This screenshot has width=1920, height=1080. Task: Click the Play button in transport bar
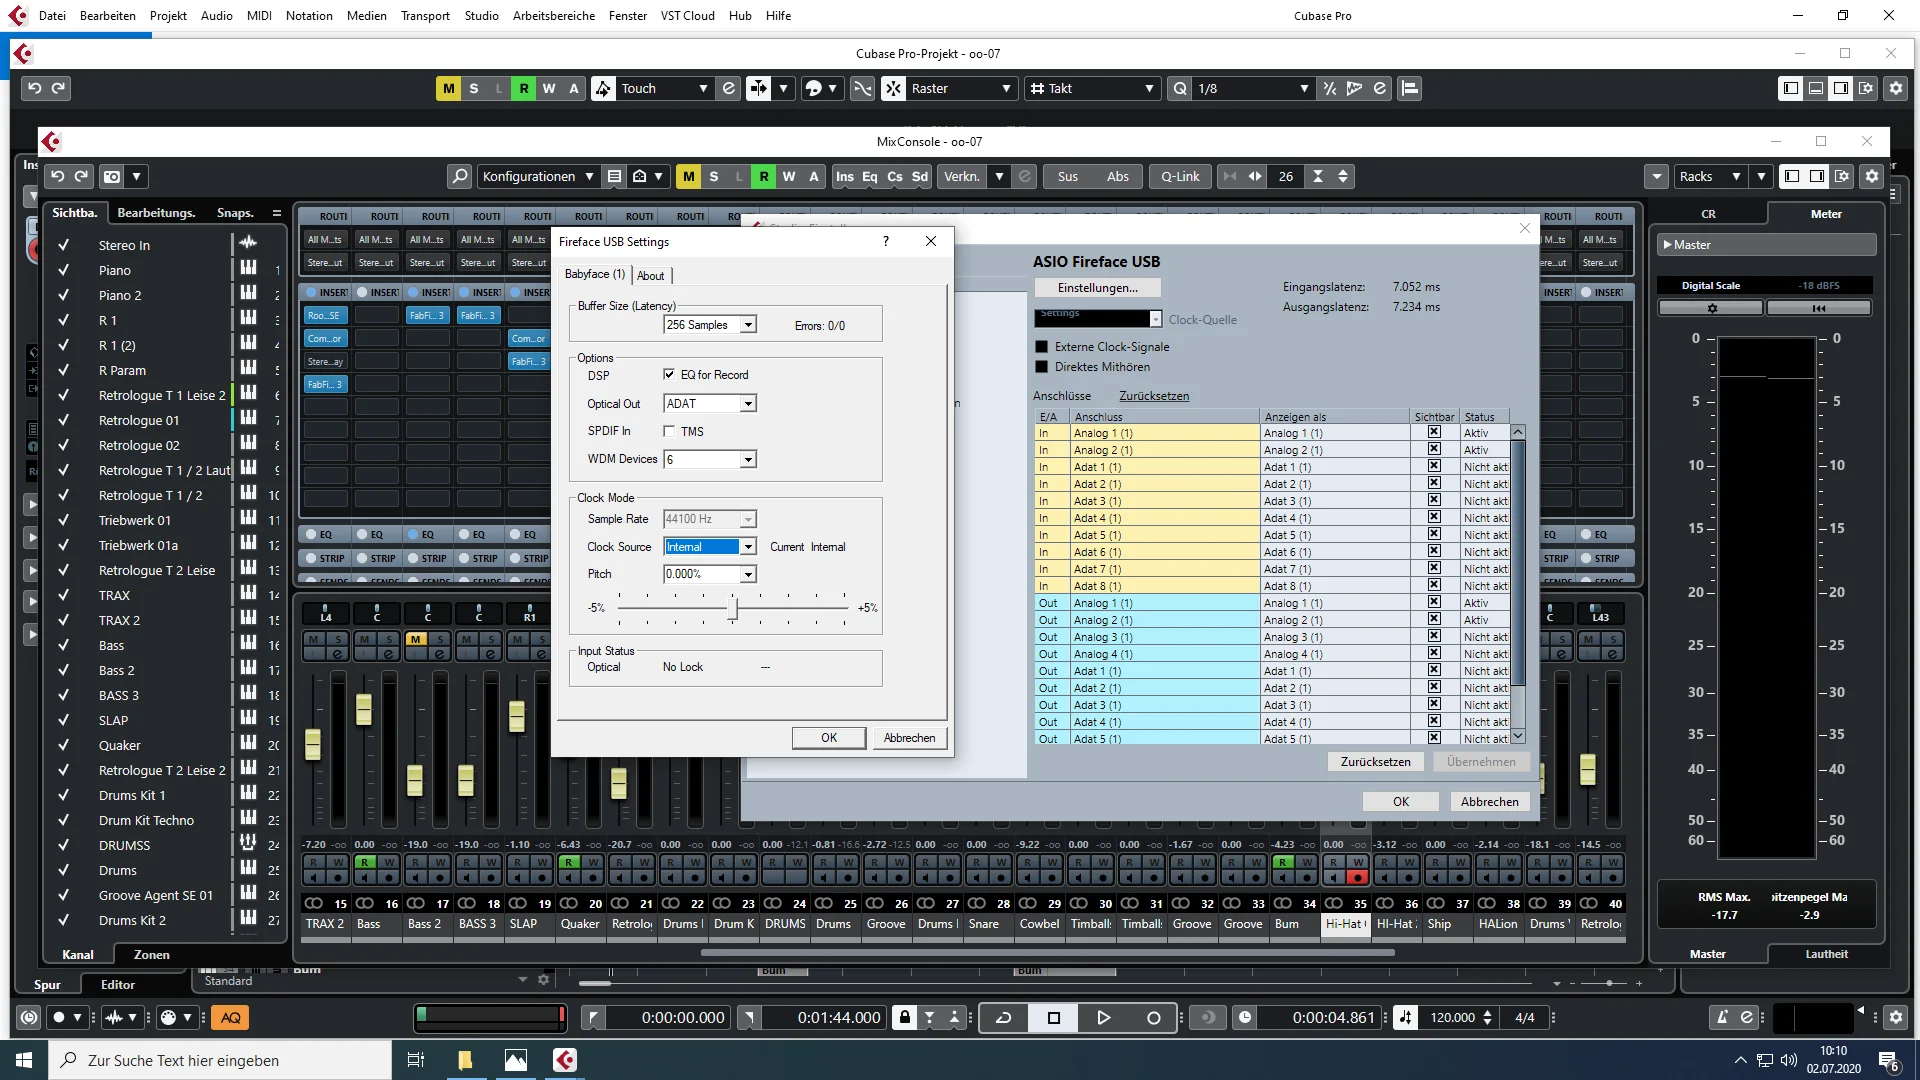[1103, 1017]
